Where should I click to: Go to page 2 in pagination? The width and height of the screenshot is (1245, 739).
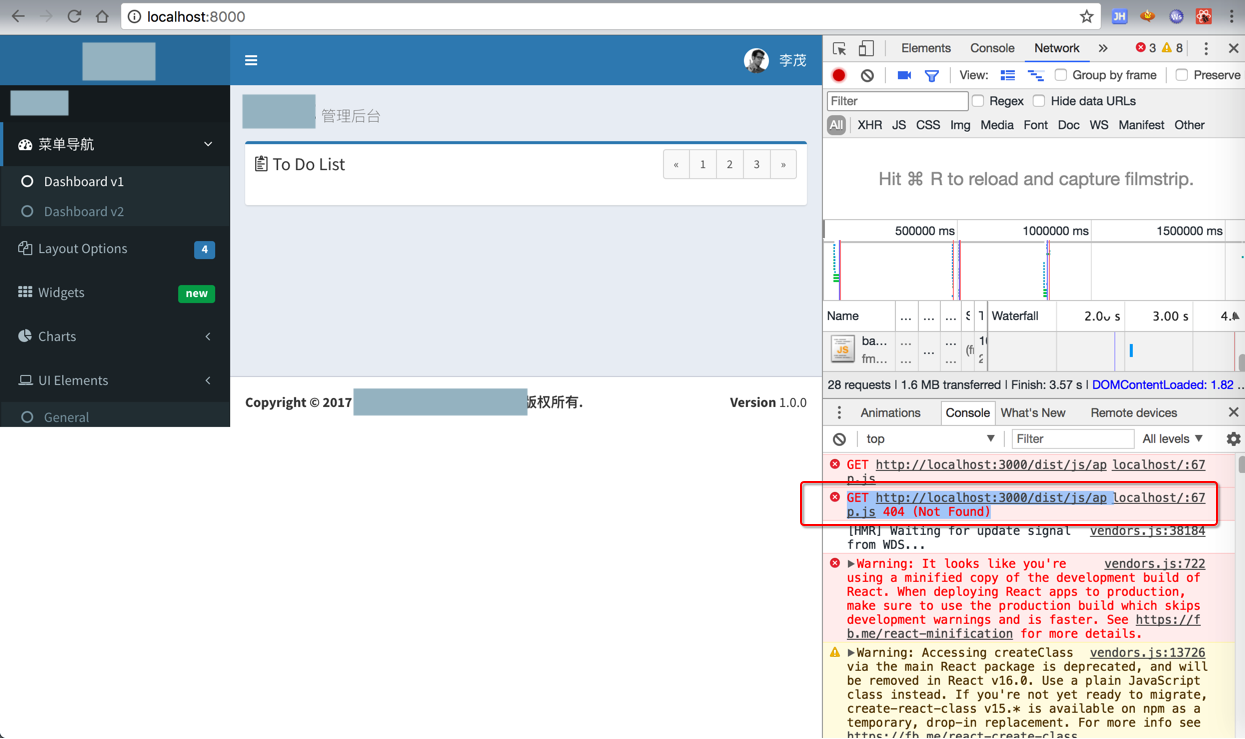[x=730, y=165]
